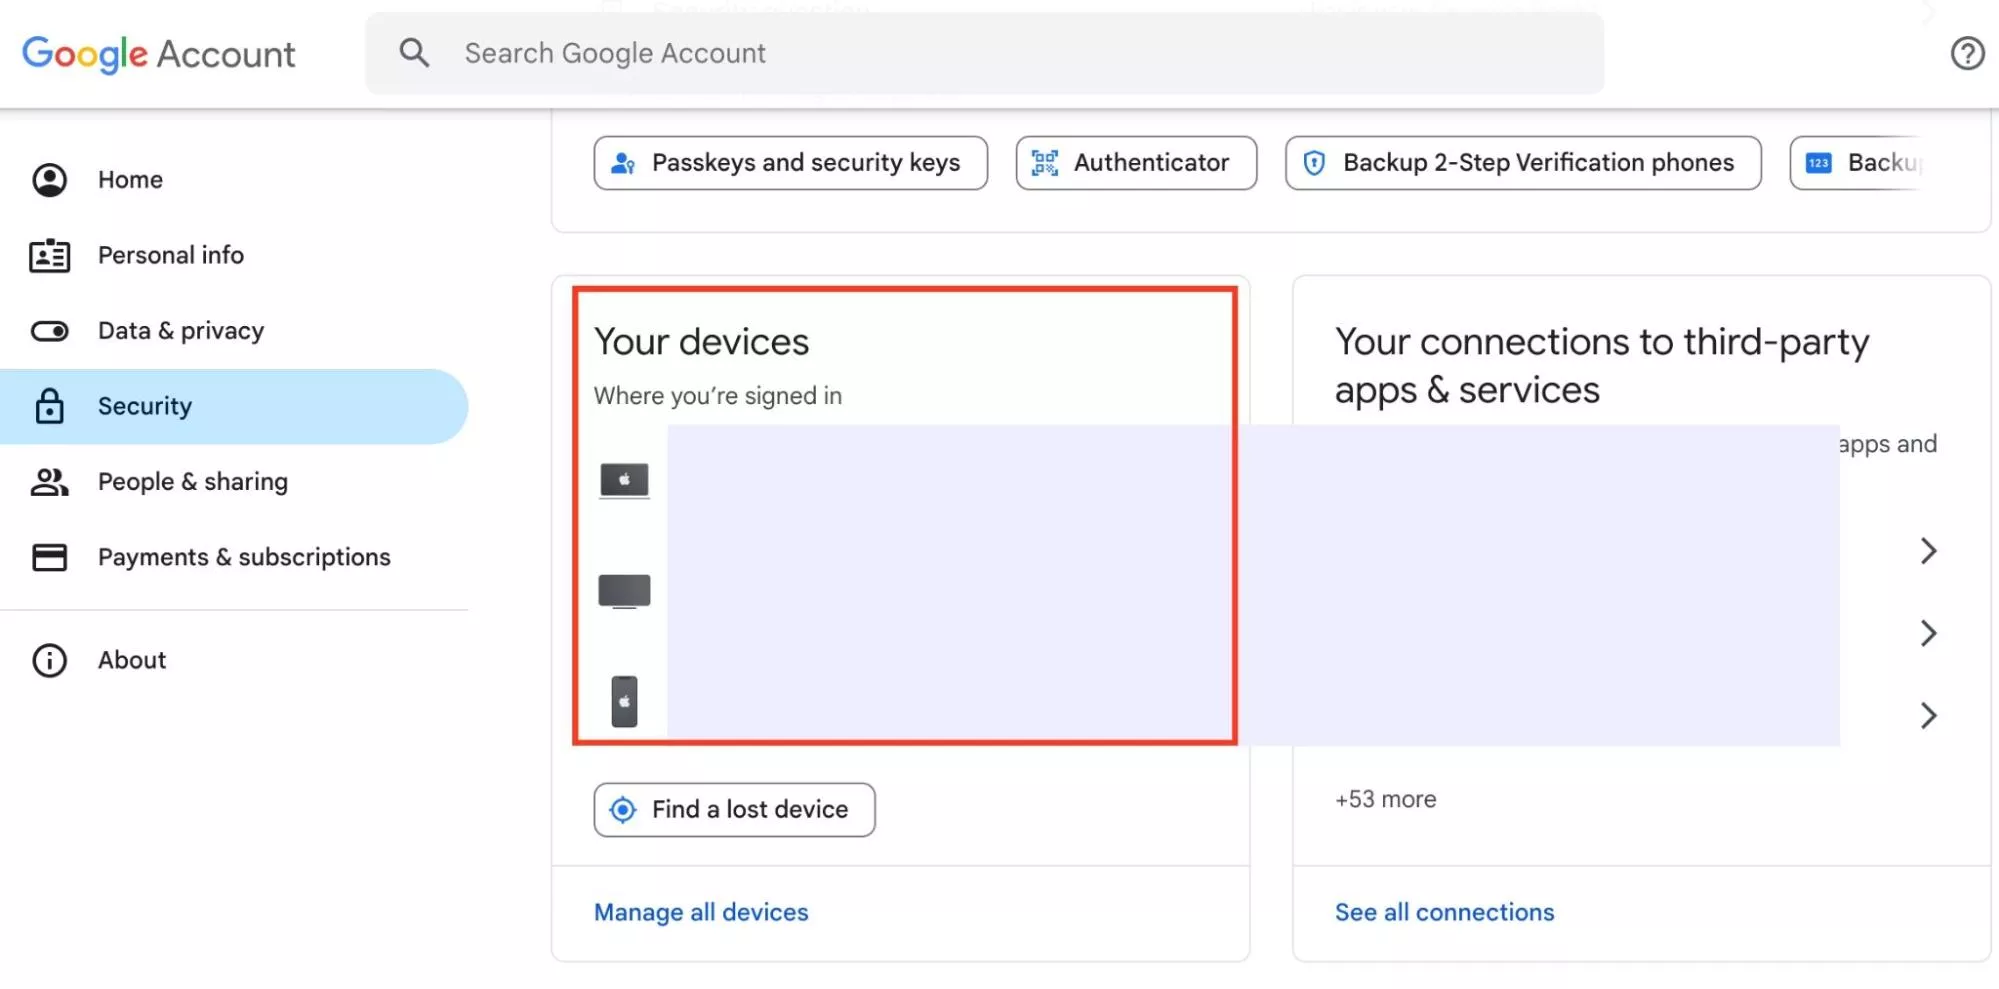Focus the Search Google Account field

[x=1000, y=53]
